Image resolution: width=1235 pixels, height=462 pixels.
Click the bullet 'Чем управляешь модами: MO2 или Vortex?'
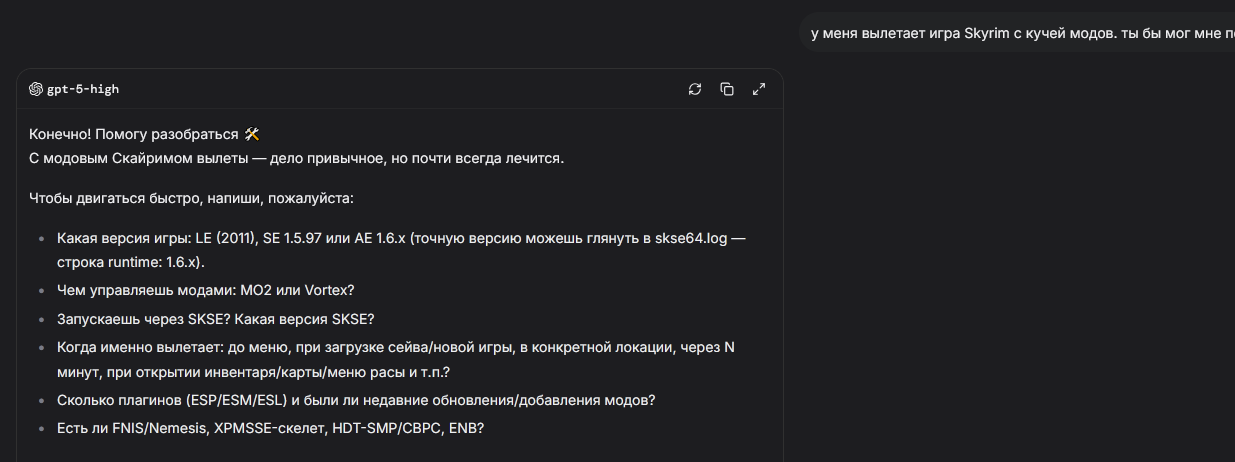pos(206,290)
